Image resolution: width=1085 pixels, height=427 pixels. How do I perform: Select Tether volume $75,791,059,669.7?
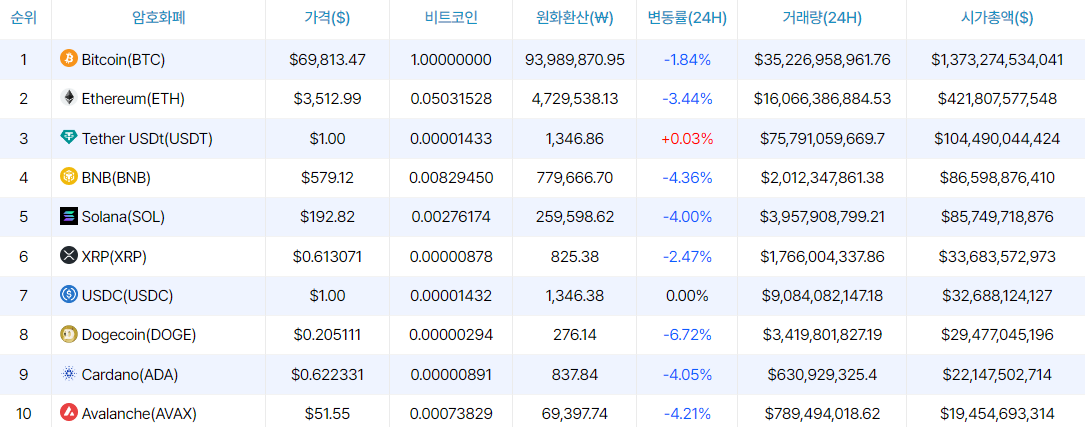[x=822, y=138]
